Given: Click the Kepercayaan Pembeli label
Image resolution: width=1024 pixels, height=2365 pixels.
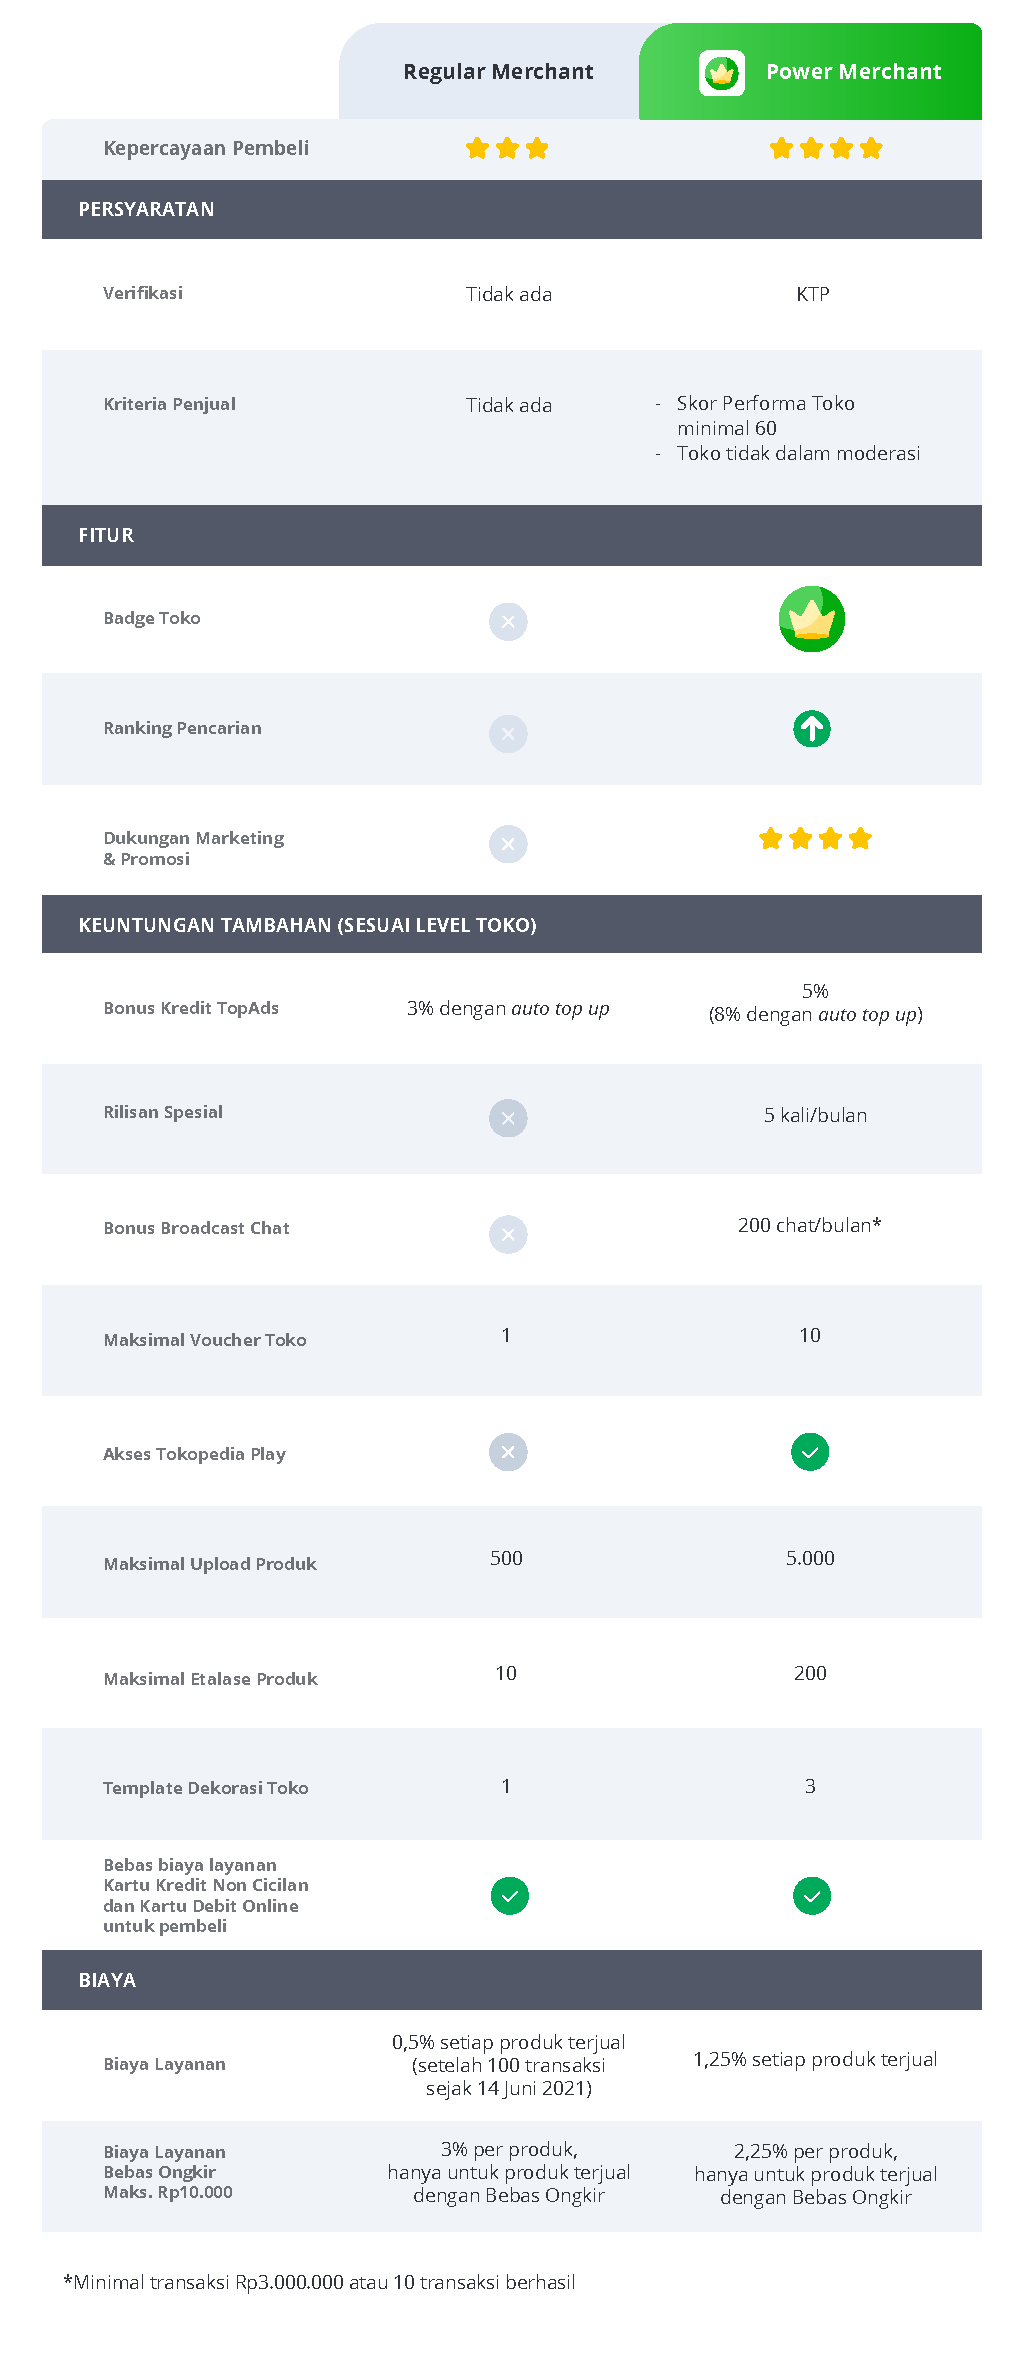Looking at the screenshot, I should pos(206,148).
